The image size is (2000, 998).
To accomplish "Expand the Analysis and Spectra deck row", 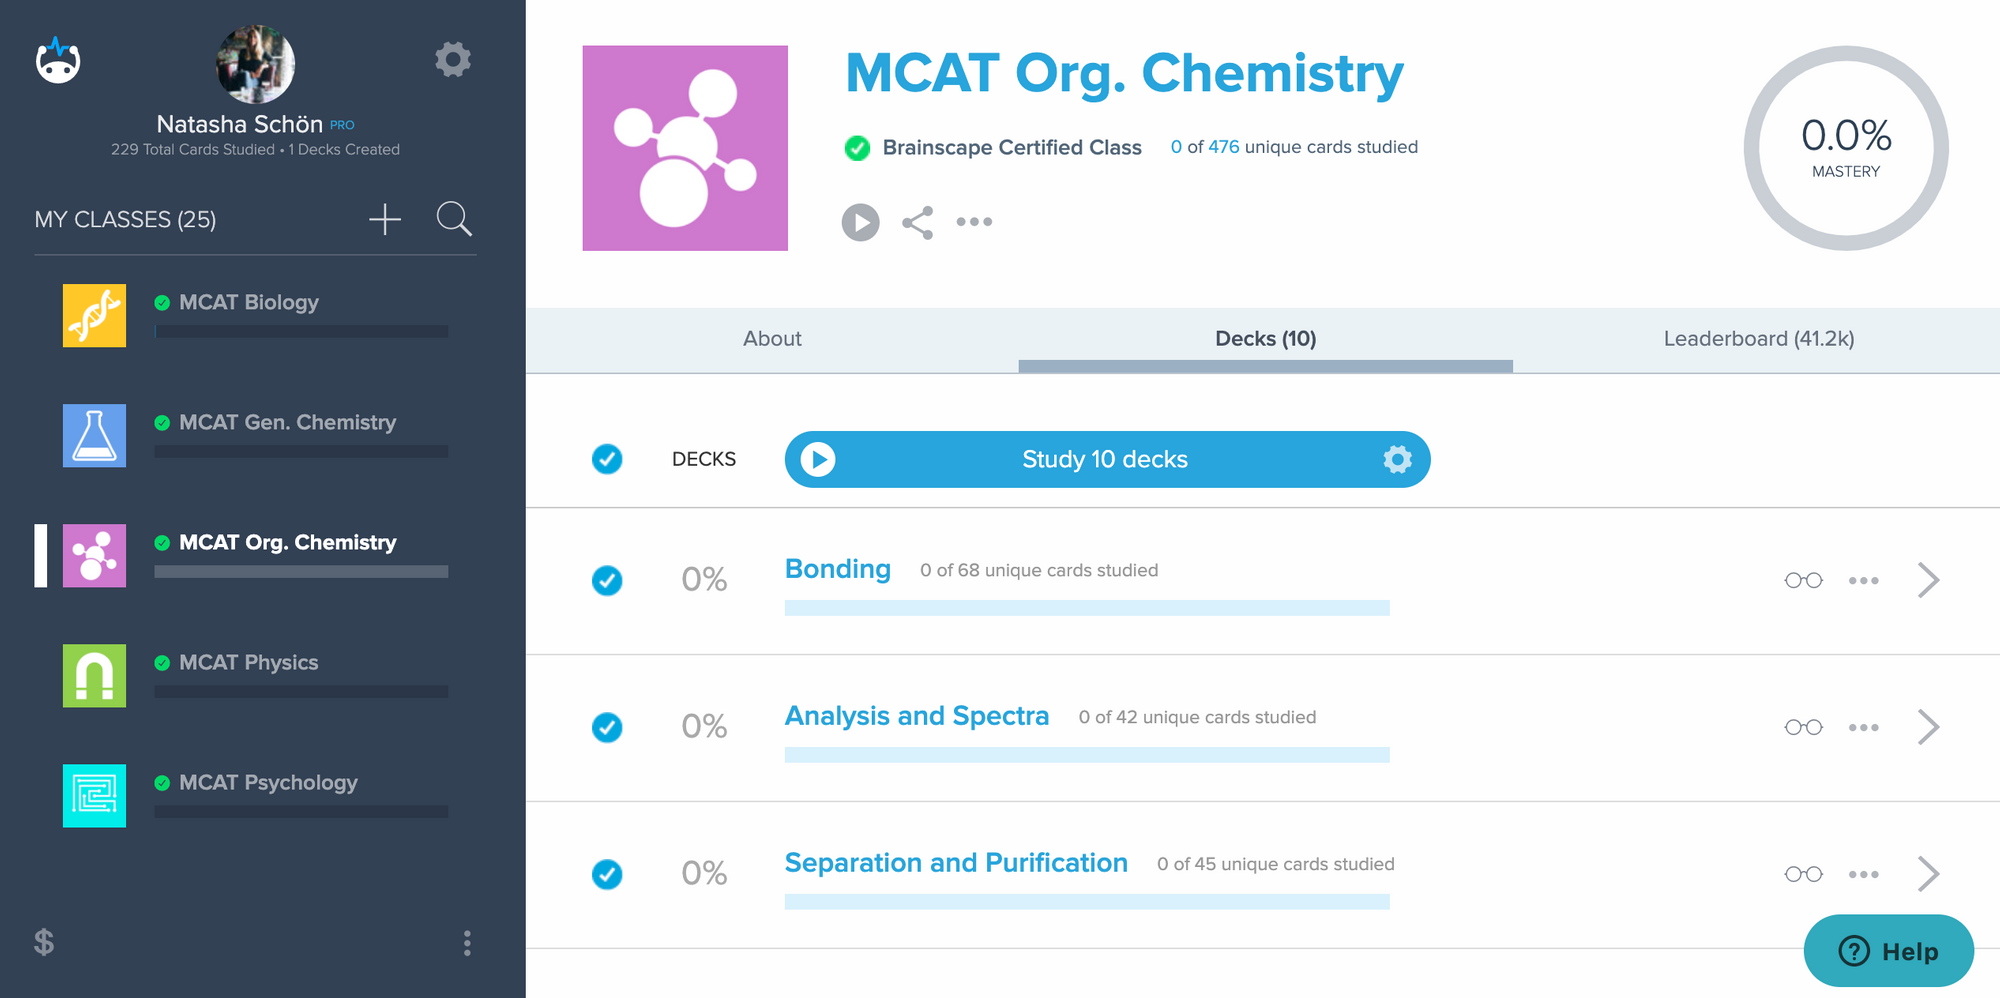I will click(1929, 727).
